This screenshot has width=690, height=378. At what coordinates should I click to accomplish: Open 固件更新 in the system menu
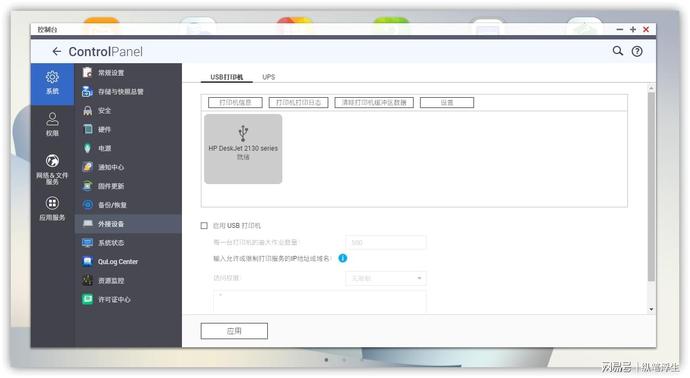pyautogui.click(x=128, y=186)
